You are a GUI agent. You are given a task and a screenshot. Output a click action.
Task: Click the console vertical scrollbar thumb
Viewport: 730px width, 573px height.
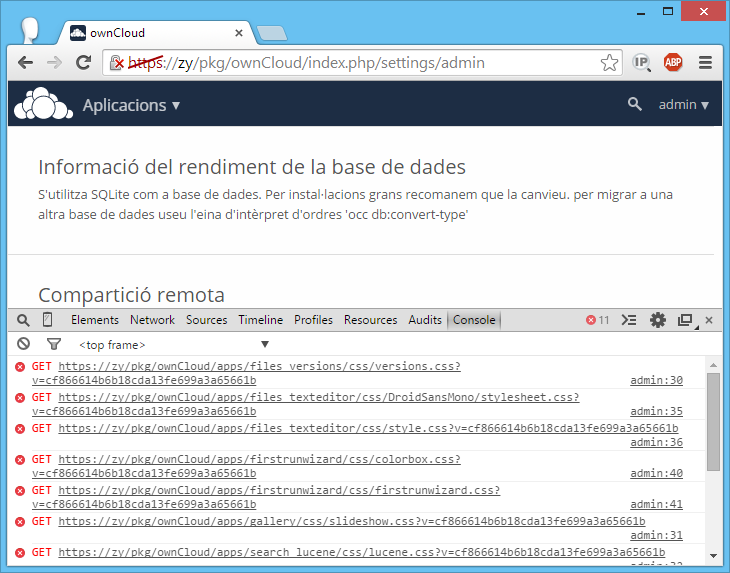tap(713, 422)
